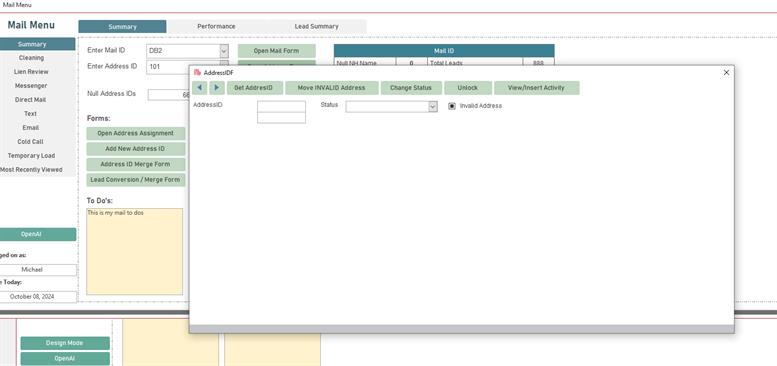Switch to the Lead Summary tab
This screenshot has width=777, height=366.
click(x=317, y=27)
